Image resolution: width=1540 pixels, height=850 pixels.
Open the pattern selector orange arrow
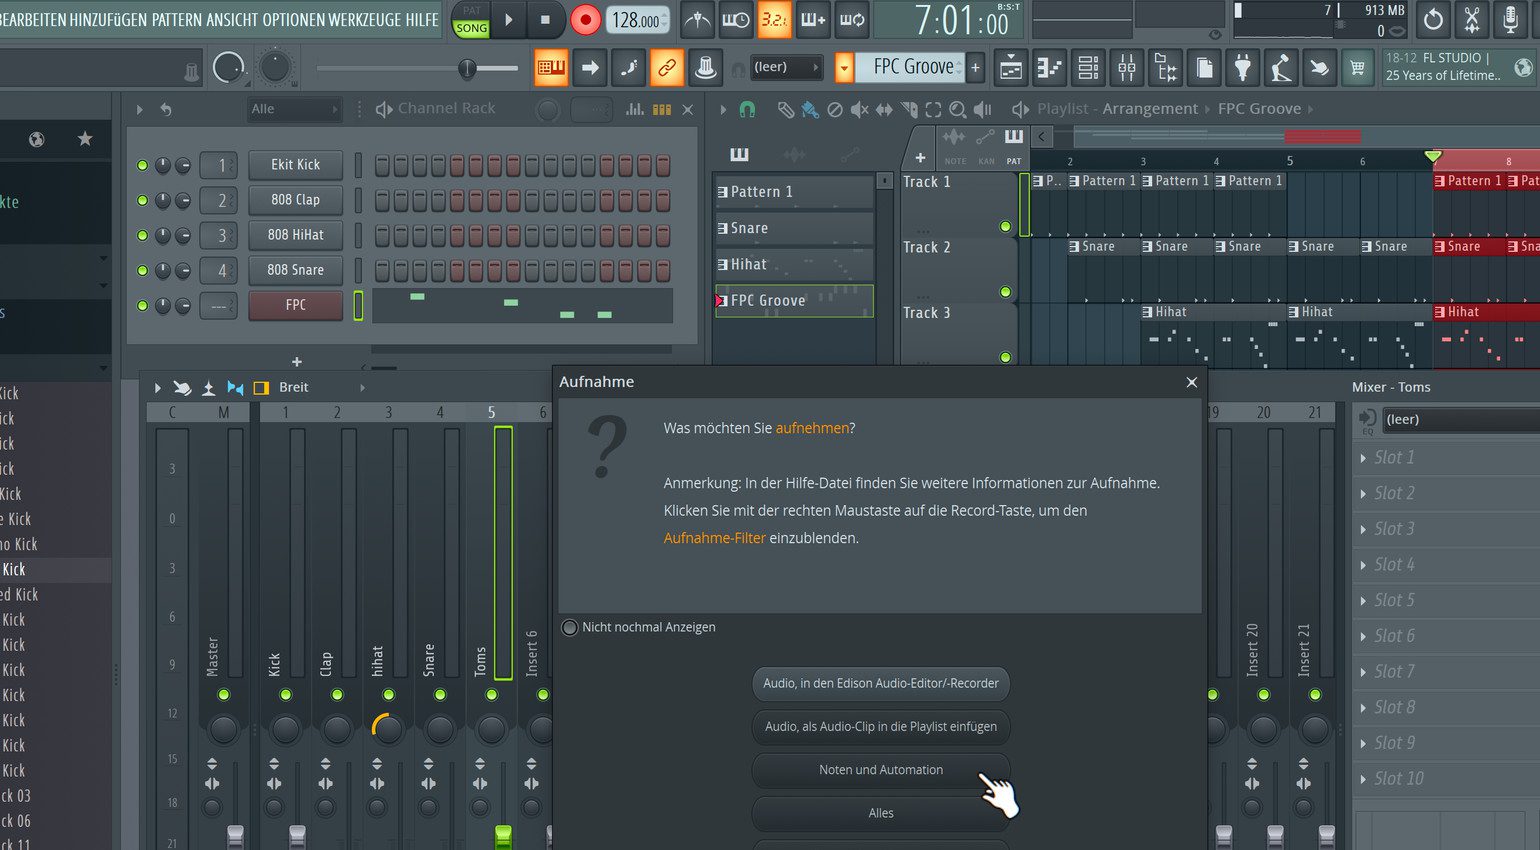(x=845, y=67)
